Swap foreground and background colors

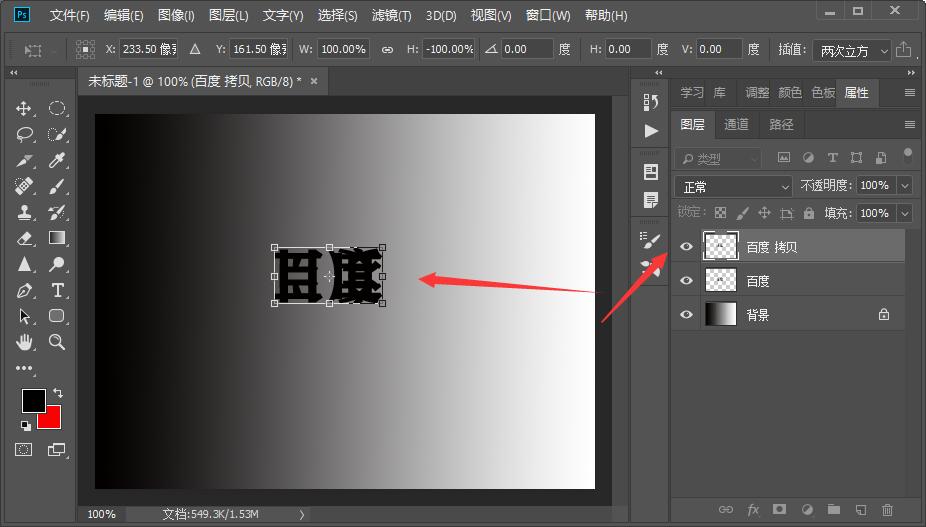point(58,392)
